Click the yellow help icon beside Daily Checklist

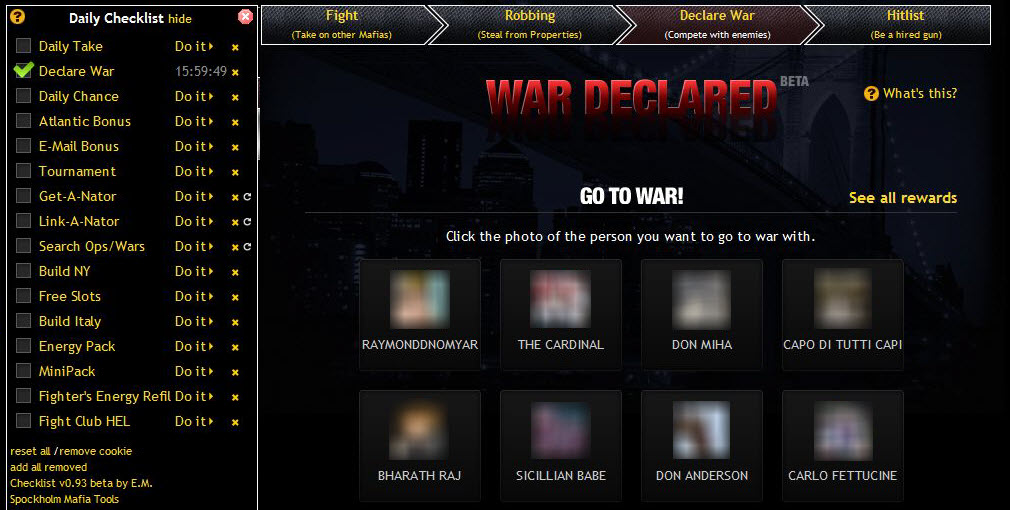(17, 17)
